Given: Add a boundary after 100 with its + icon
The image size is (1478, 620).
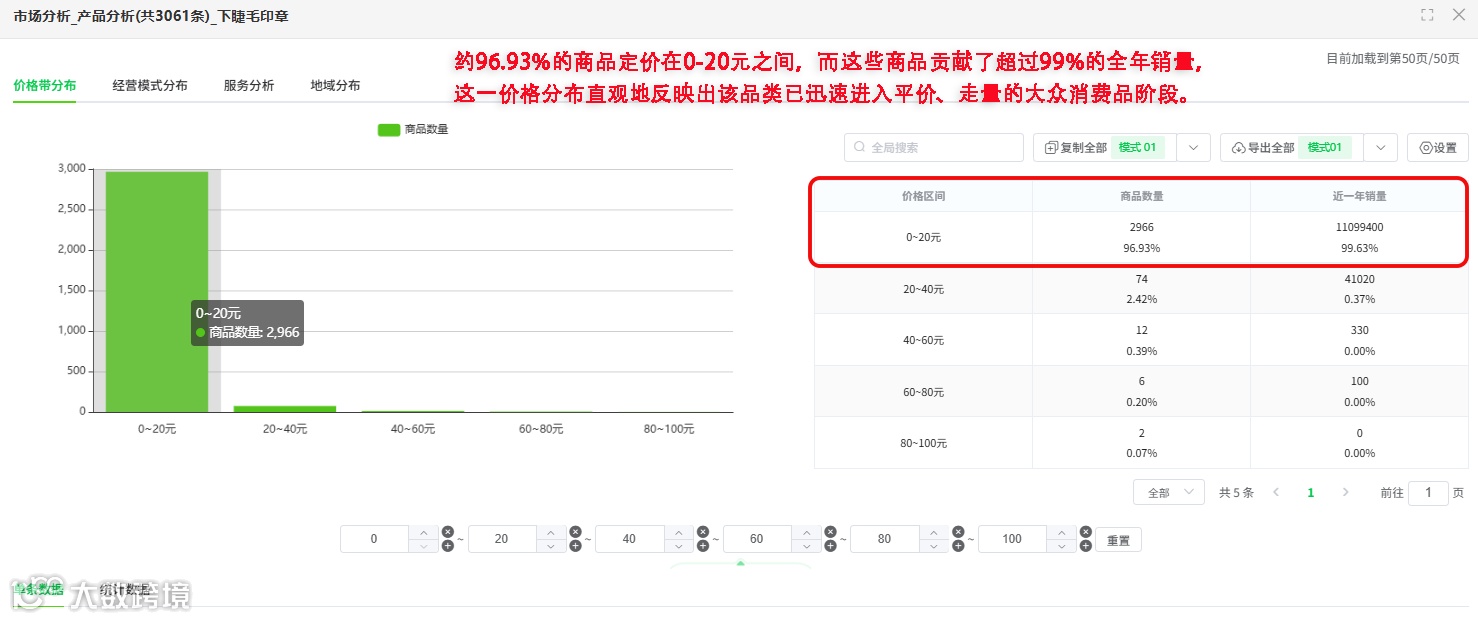Looking at the screenshot, I should (1085, 546).
